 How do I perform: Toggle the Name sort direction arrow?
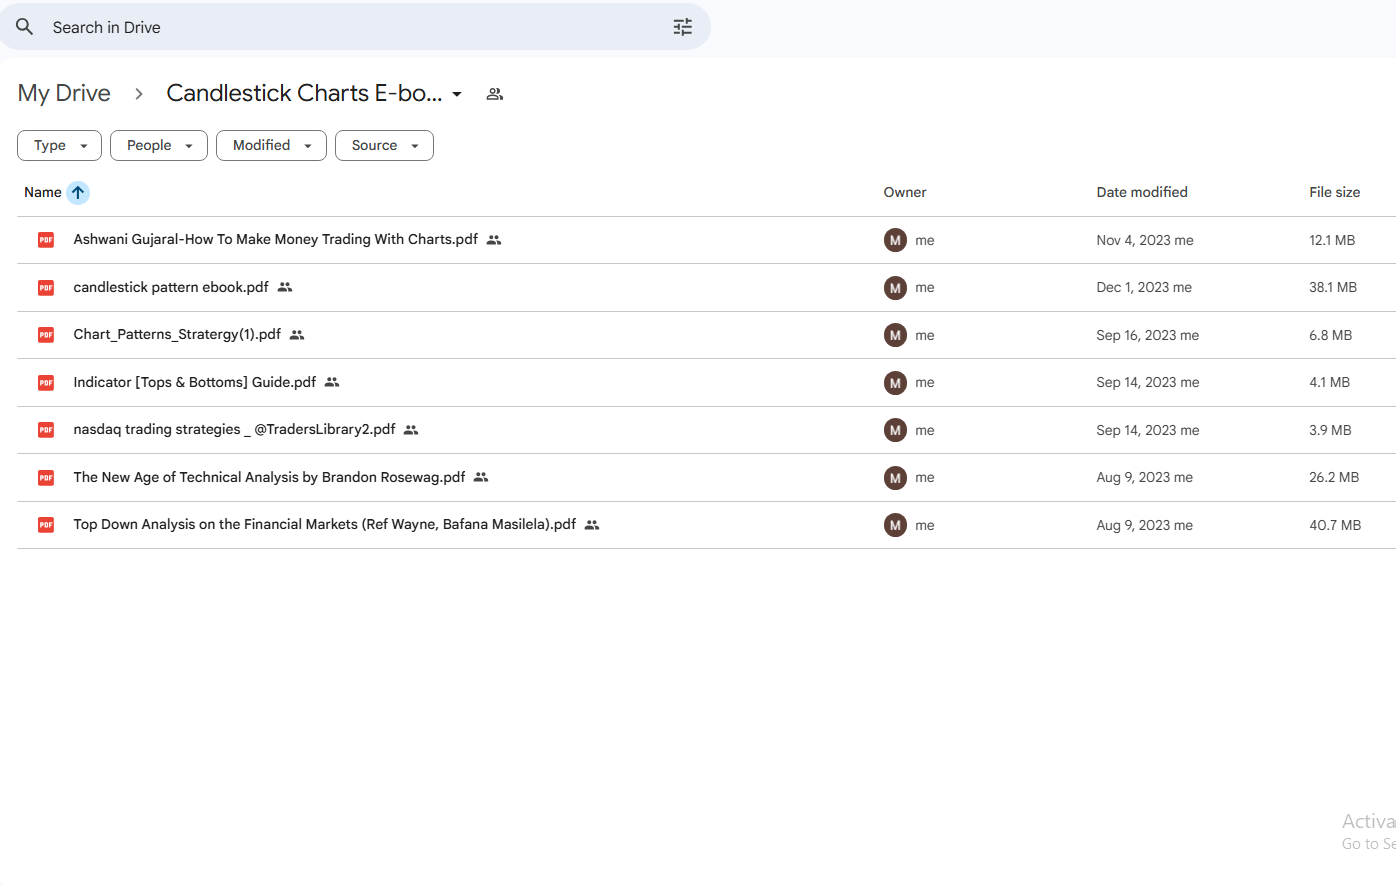(x=78, y=192)
